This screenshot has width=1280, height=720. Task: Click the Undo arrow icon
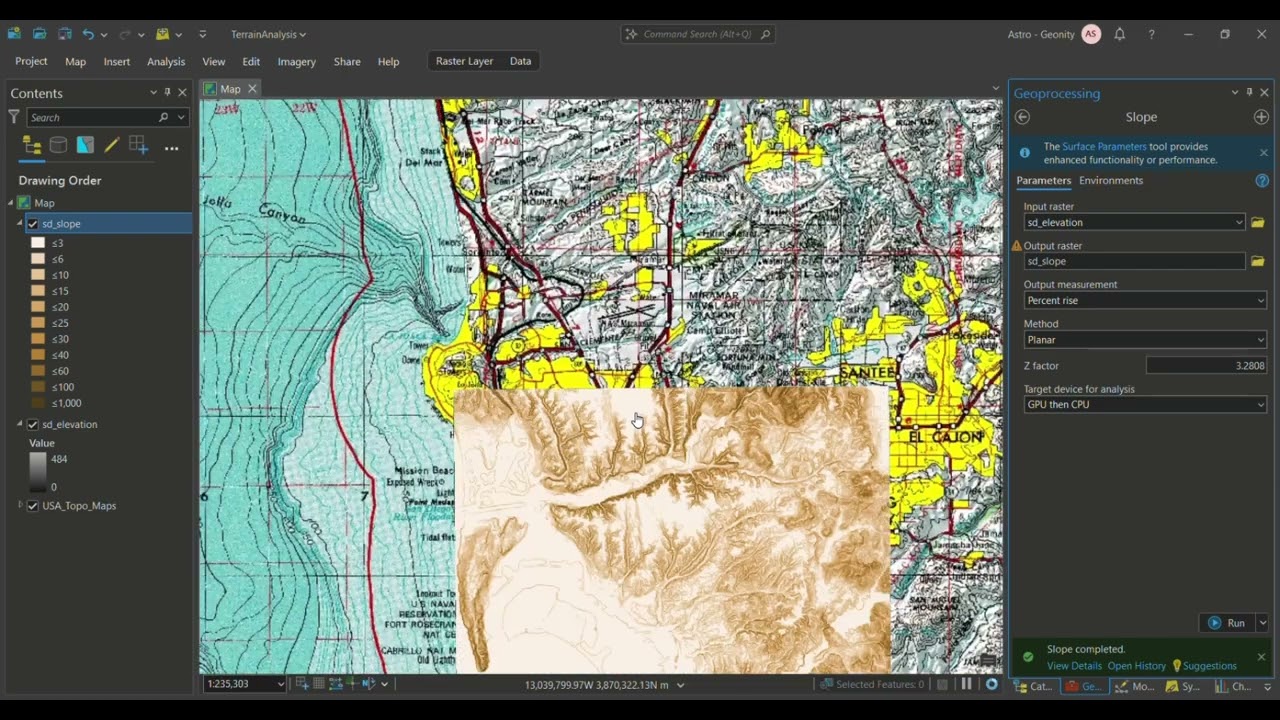[x=88, y=34]
